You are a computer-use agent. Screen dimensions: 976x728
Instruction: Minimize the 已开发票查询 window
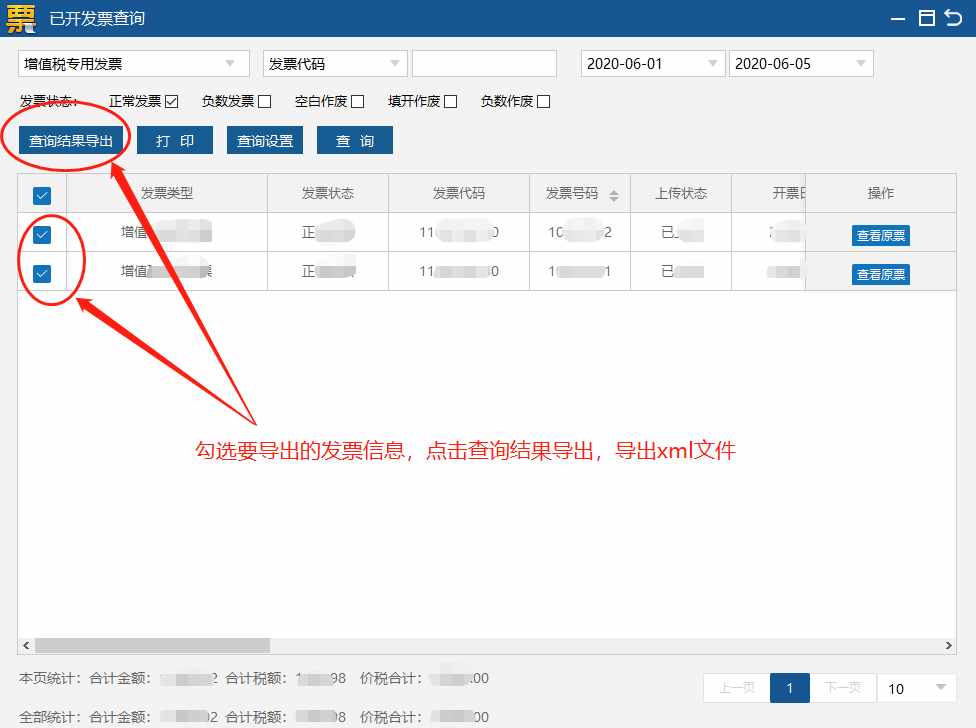tap(898, 19)
